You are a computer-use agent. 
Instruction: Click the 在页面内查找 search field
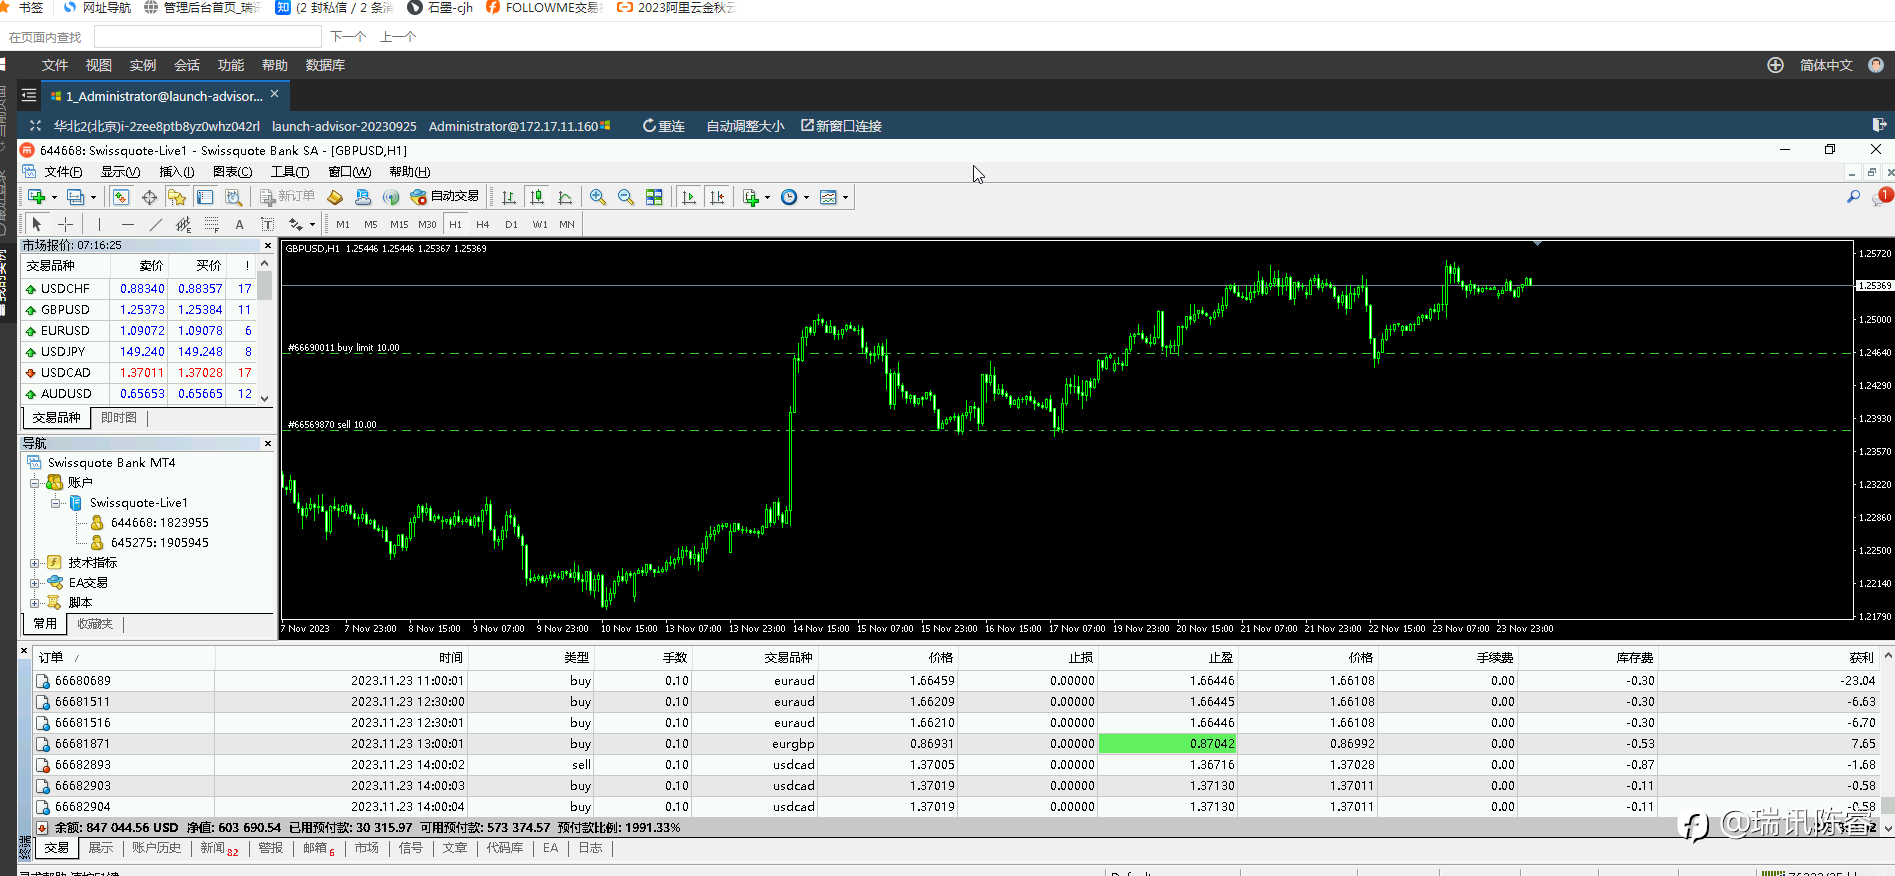coord(208,37)
